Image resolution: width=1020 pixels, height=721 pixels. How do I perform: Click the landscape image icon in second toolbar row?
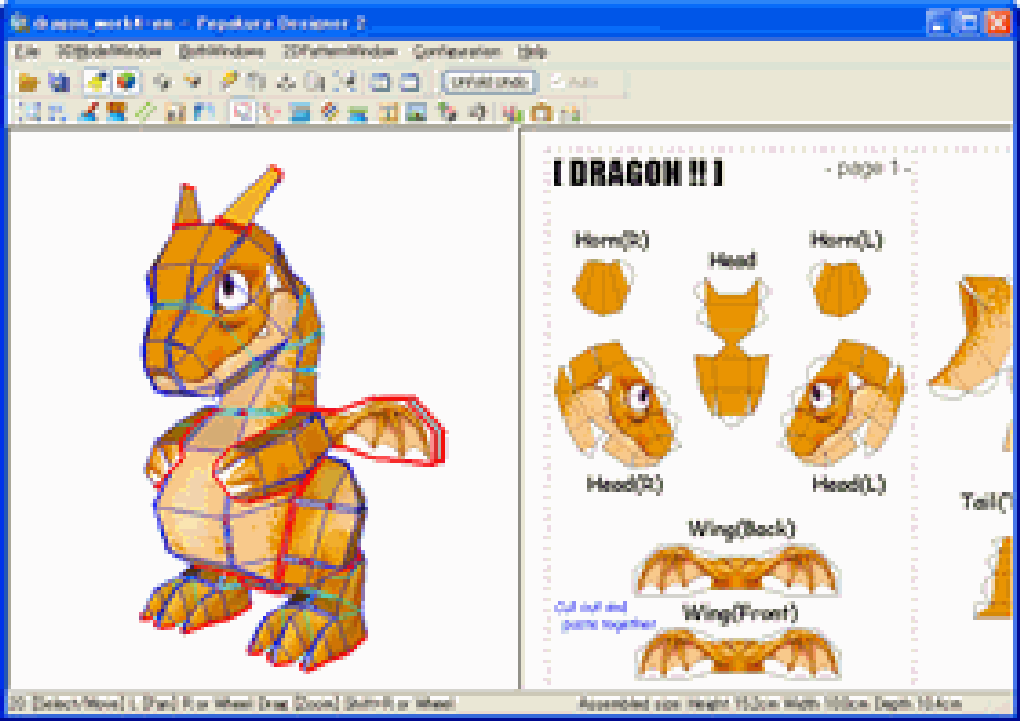pos(416,113)
